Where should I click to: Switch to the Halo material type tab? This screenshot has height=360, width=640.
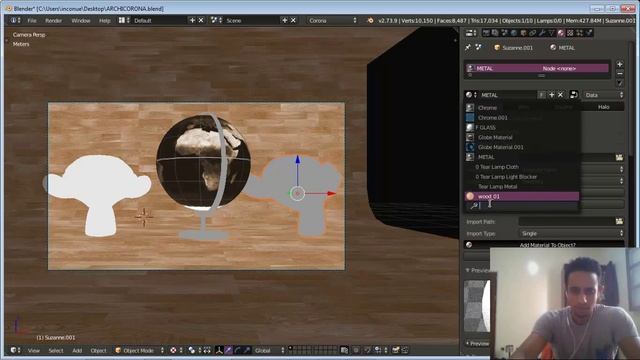604,107
